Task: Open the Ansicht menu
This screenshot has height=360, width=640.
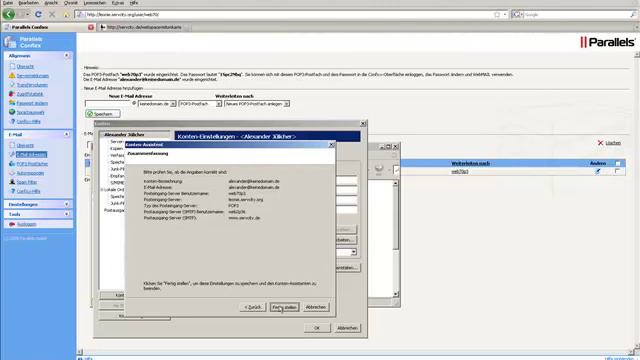Action: (51, 3)
